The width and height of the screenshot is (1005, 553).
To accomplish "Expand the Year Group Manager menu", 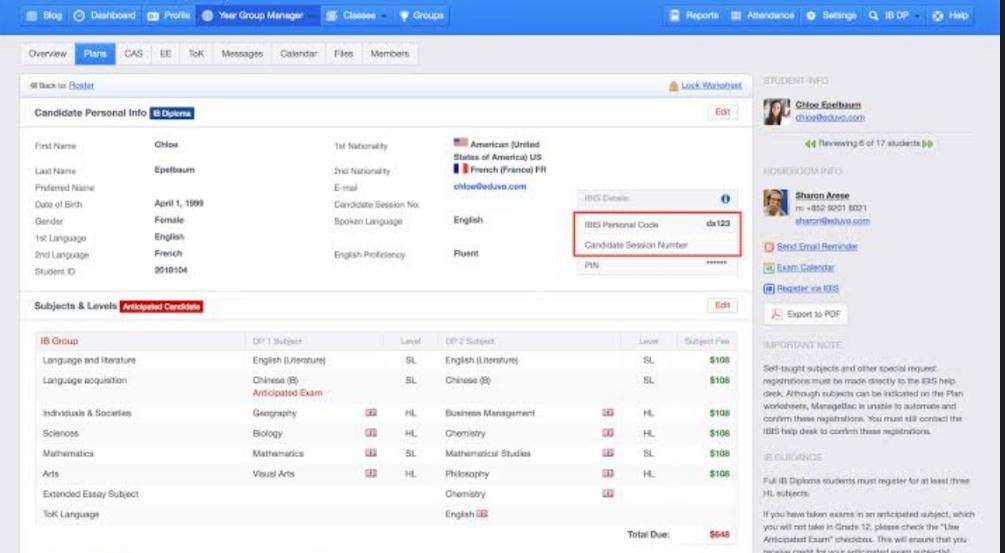I will [x=262, y=15].
